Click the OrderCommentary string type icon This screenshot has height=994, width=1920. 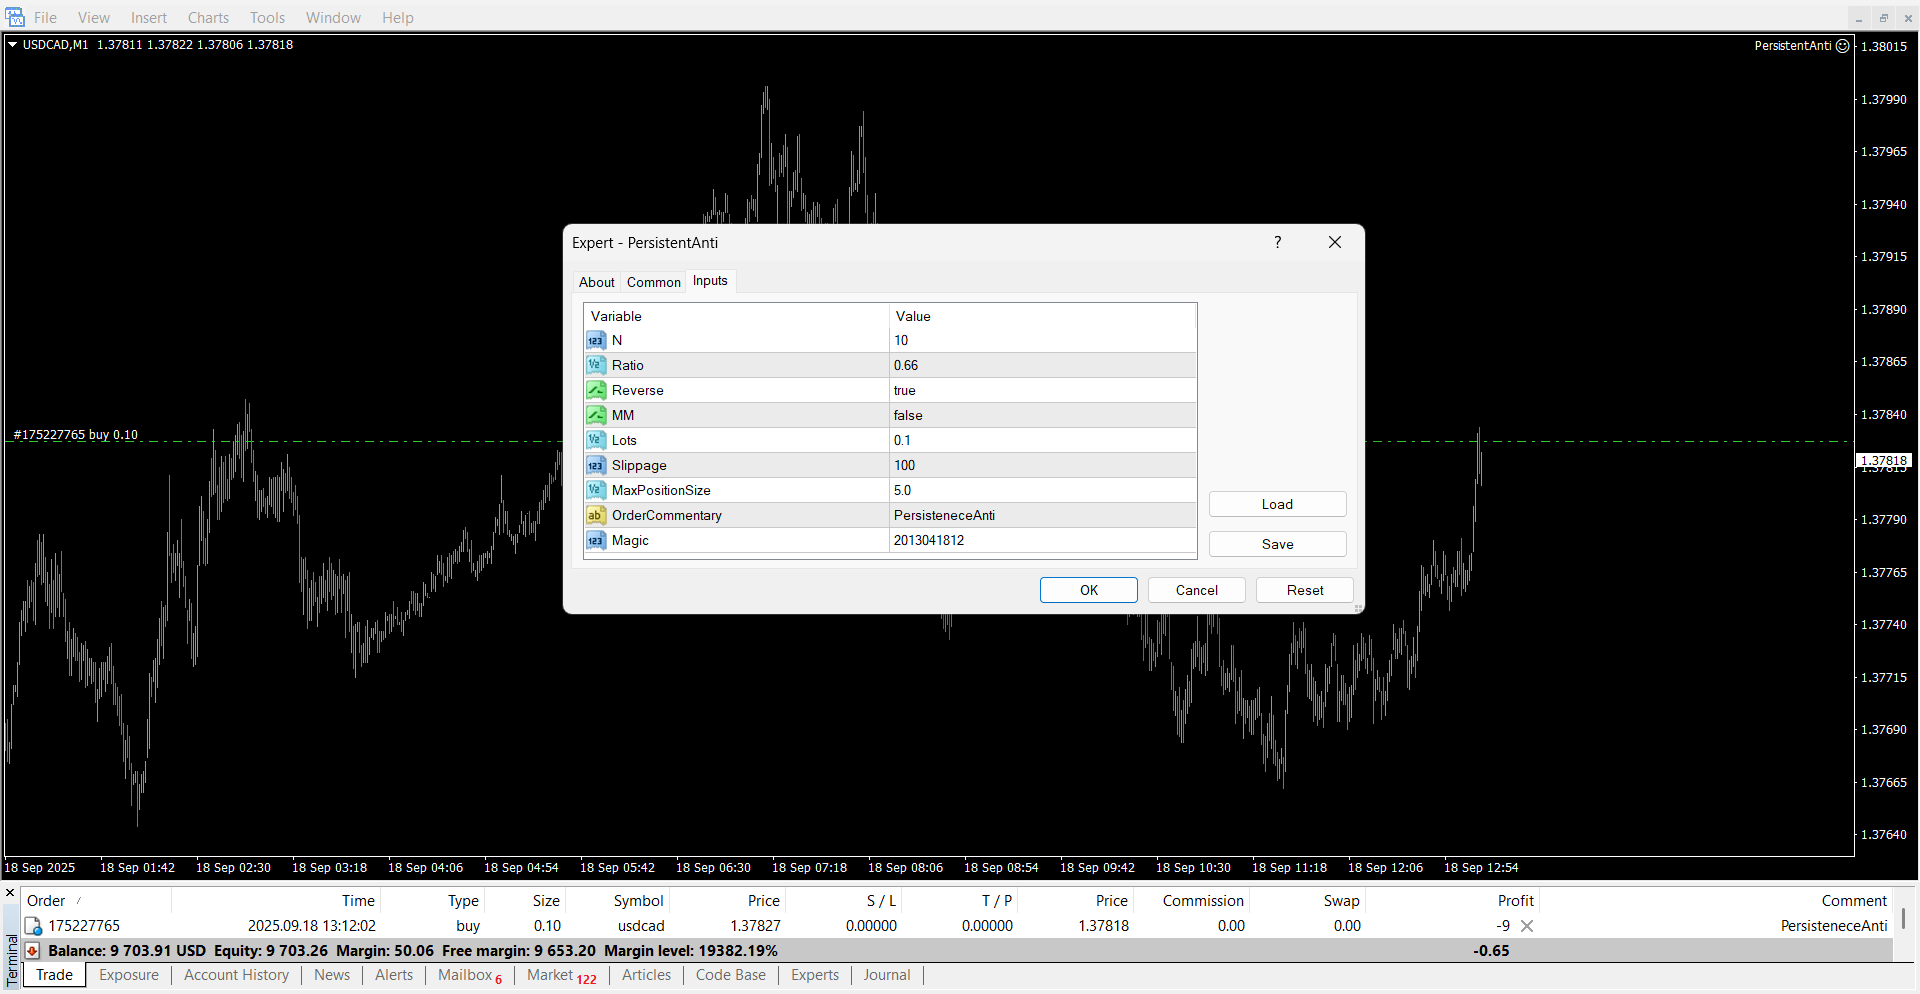point(596,516)
